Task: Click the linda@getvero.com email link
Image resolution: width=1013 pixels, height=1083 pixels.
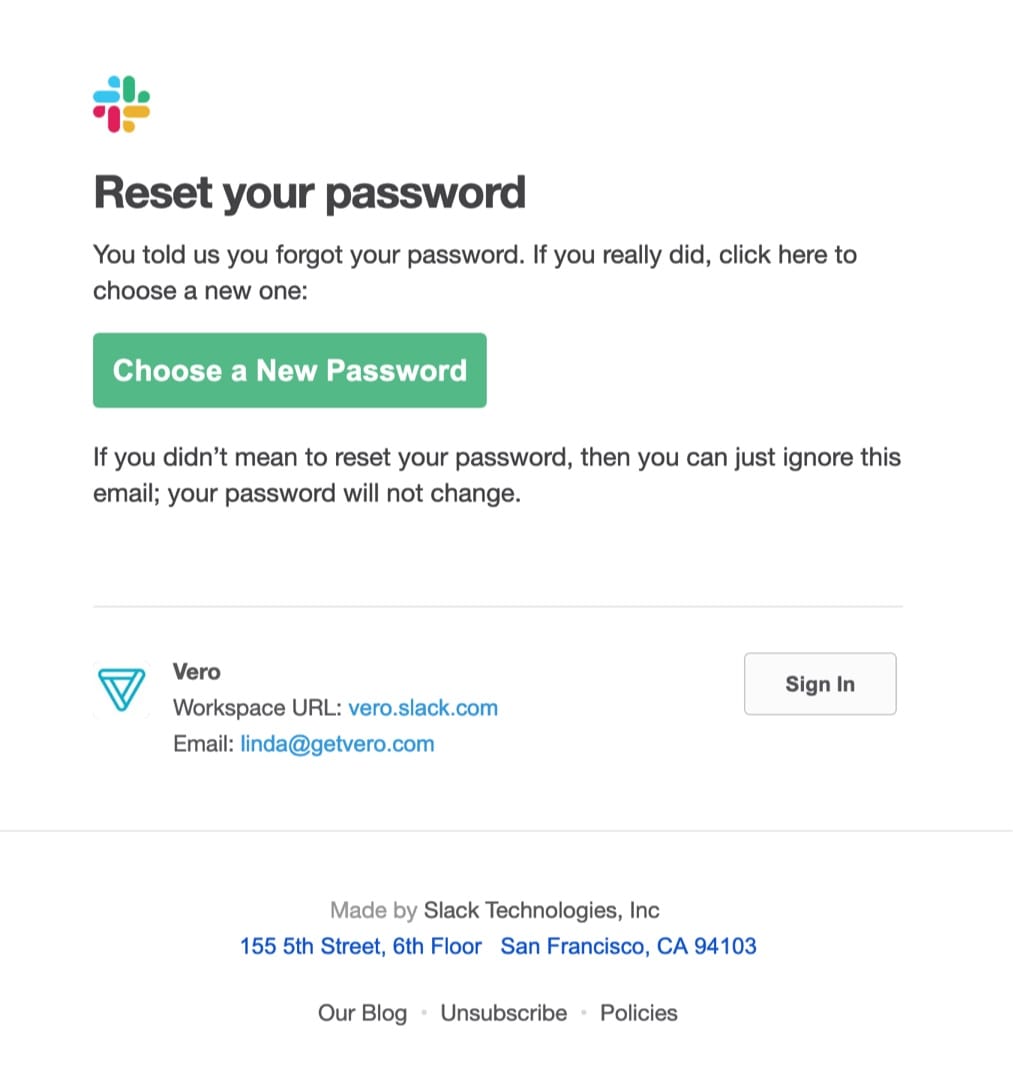Action: click(x=337, y=743)
